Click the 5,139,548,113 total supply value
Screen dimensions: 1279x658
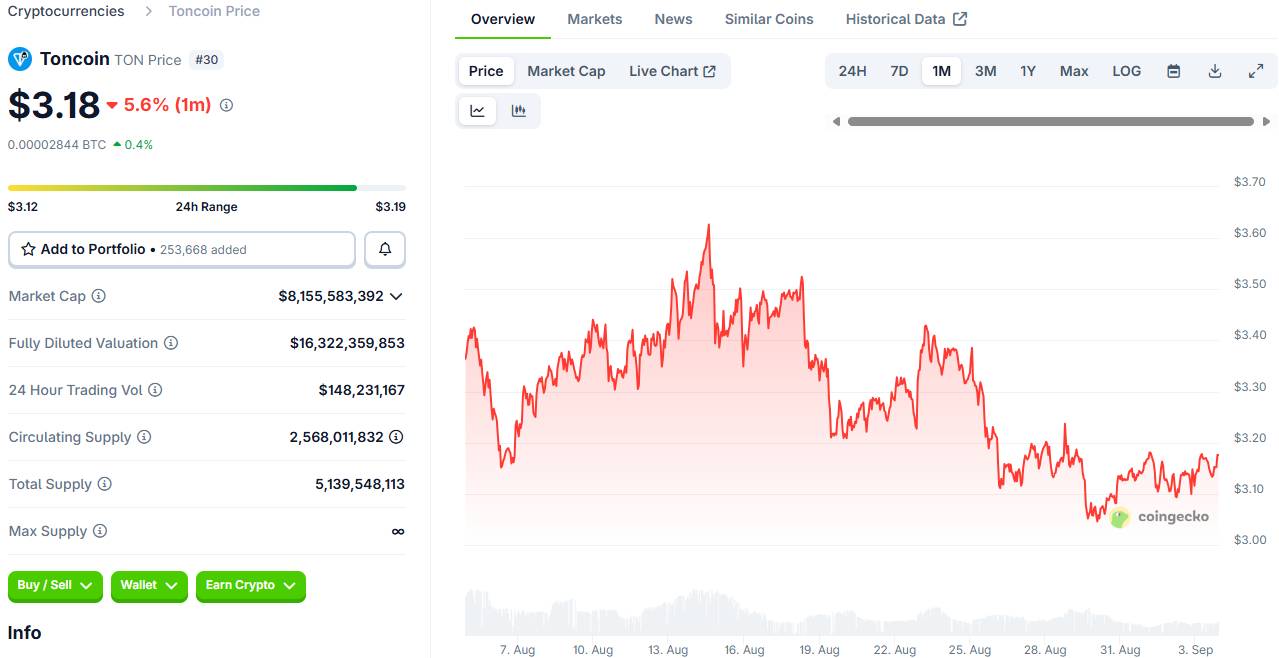coord(360,484)
